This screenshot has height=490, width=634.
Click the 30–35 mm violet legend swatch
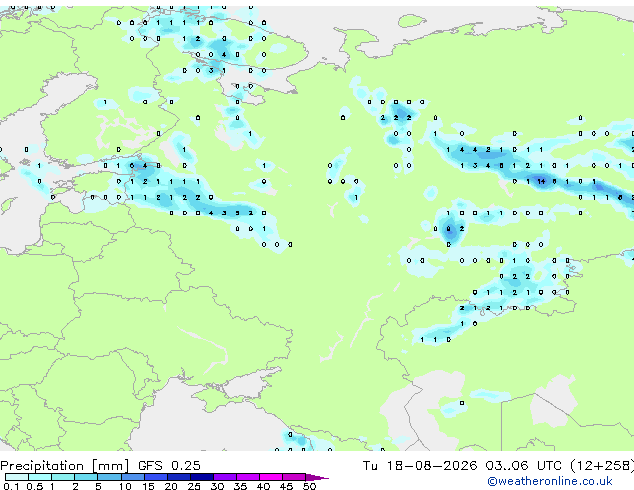tap(224, 477)
